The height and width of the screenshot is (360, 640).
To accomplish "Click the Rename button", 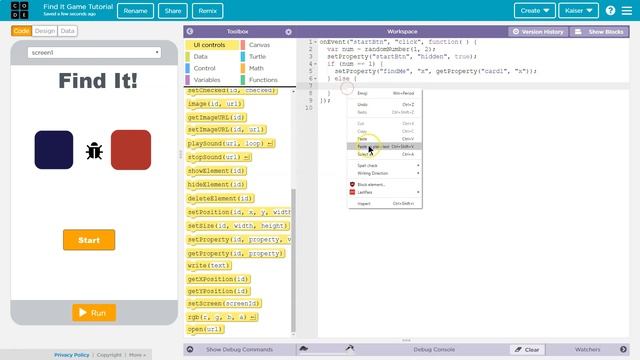I will [136, 11].
